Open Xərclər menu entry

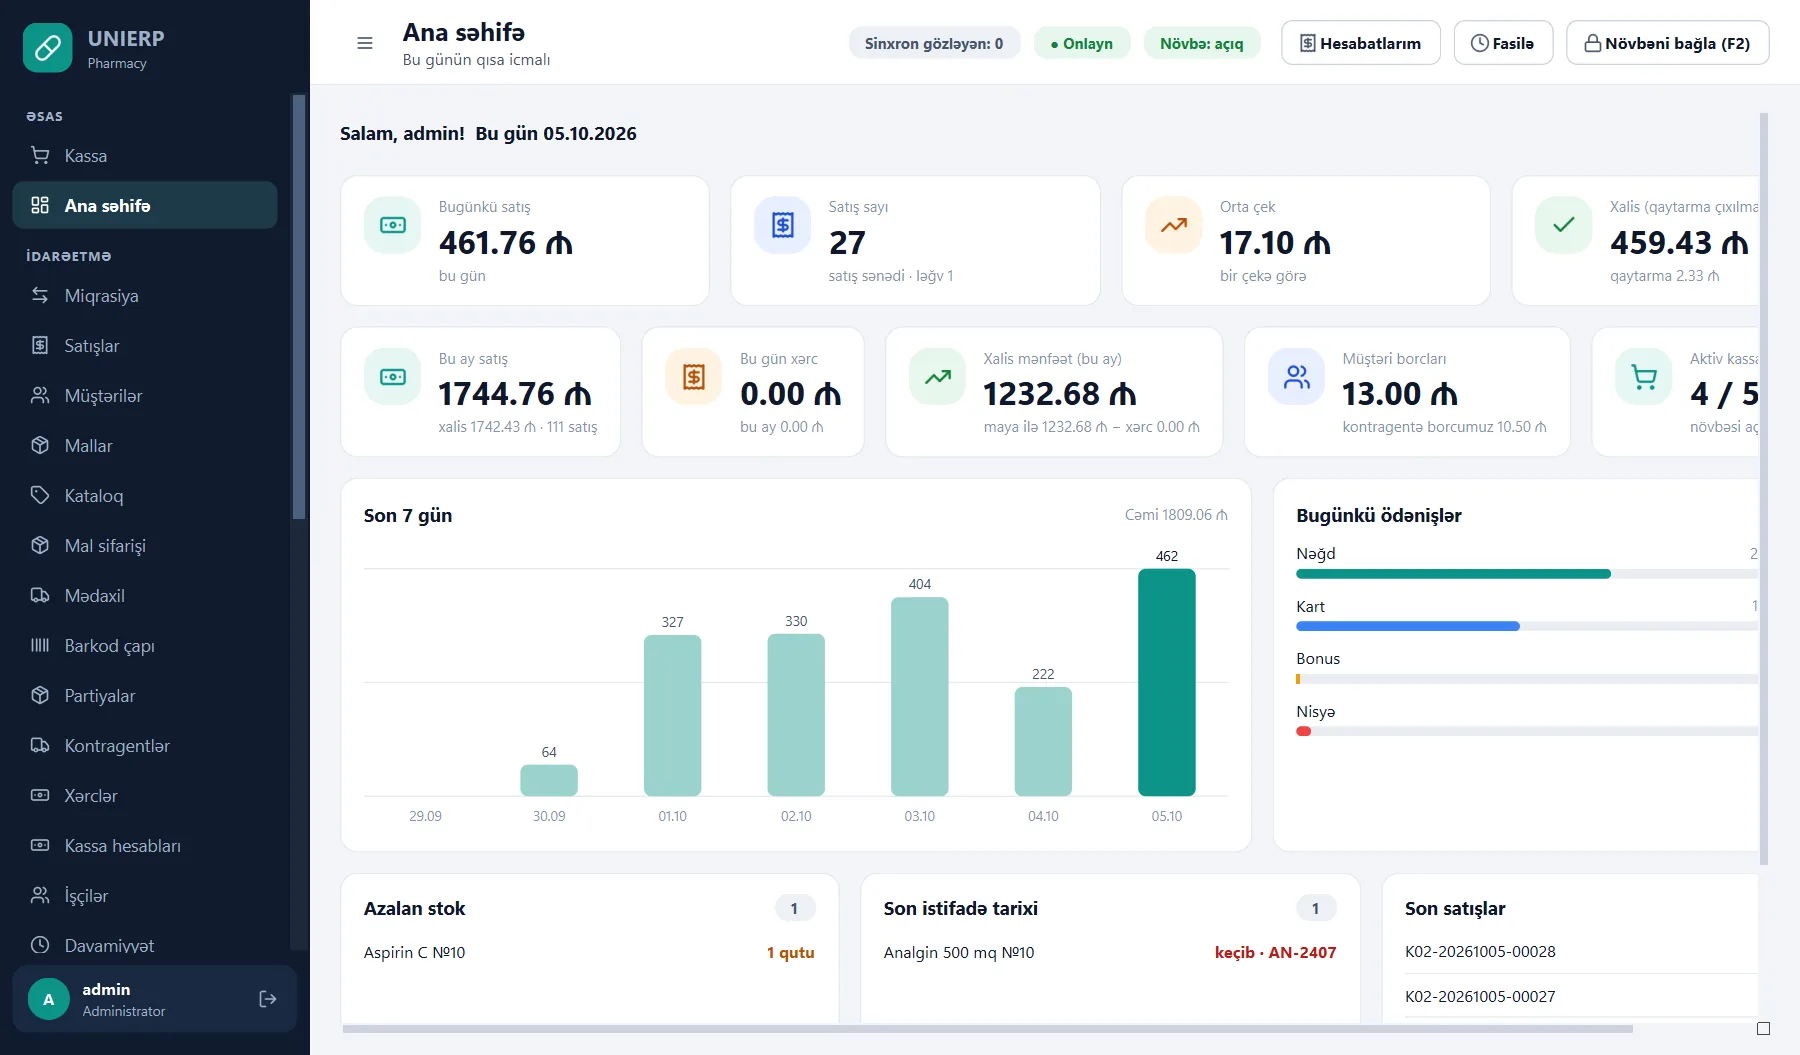(145, 796)
